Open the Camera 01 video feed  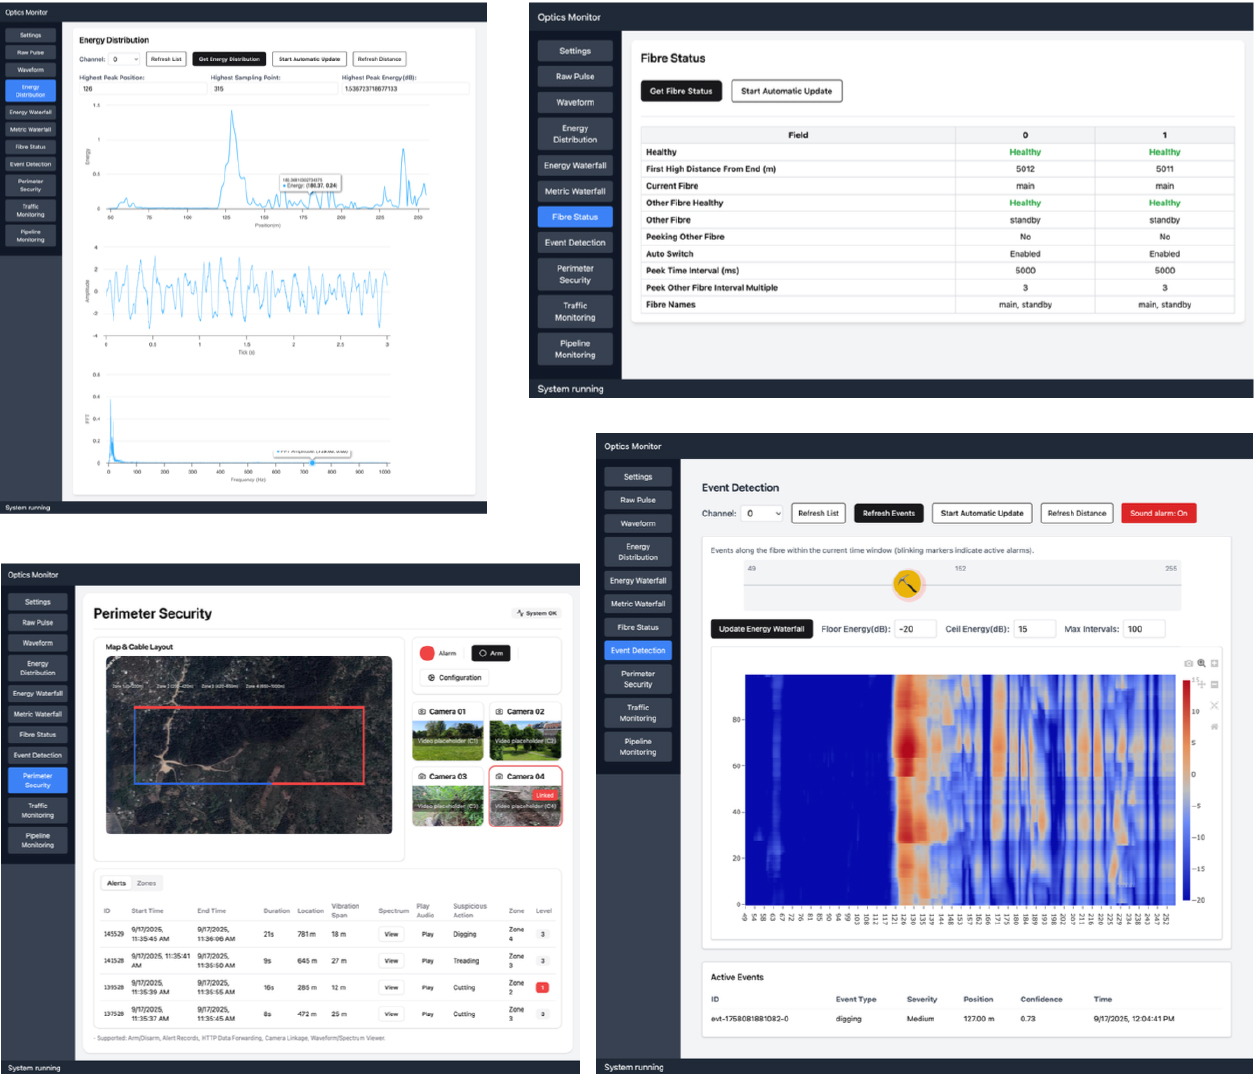[x=447, y=741]
